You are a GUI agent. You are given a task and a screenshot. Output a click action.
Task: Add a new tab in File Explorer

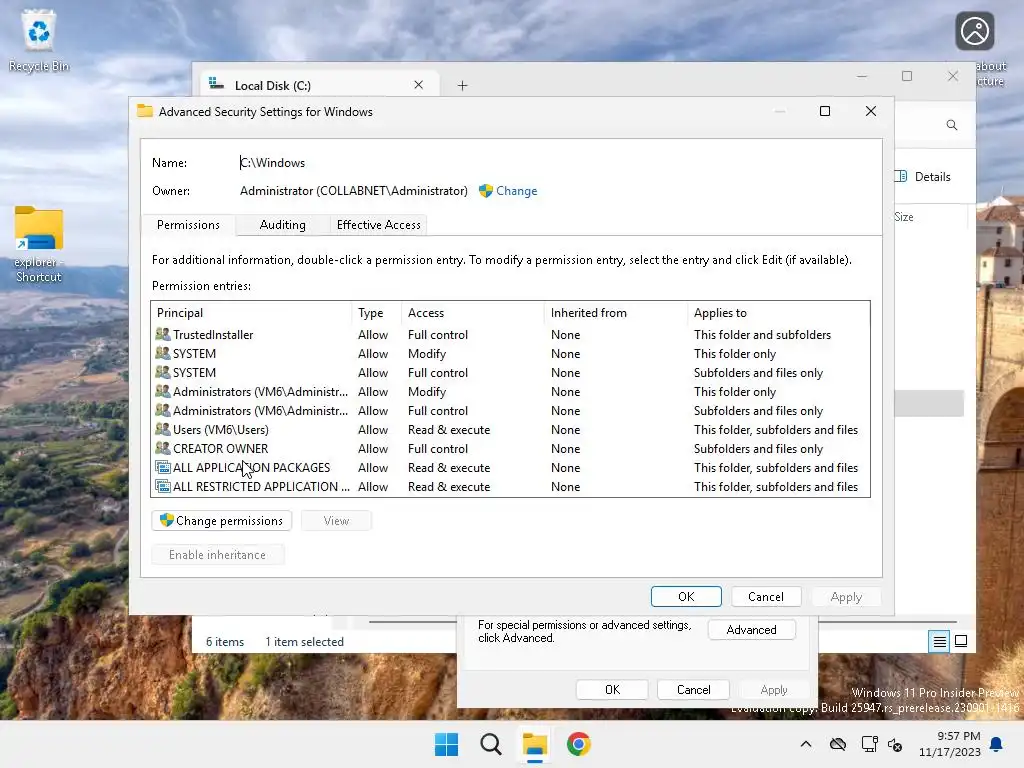[x=462, y=86]
